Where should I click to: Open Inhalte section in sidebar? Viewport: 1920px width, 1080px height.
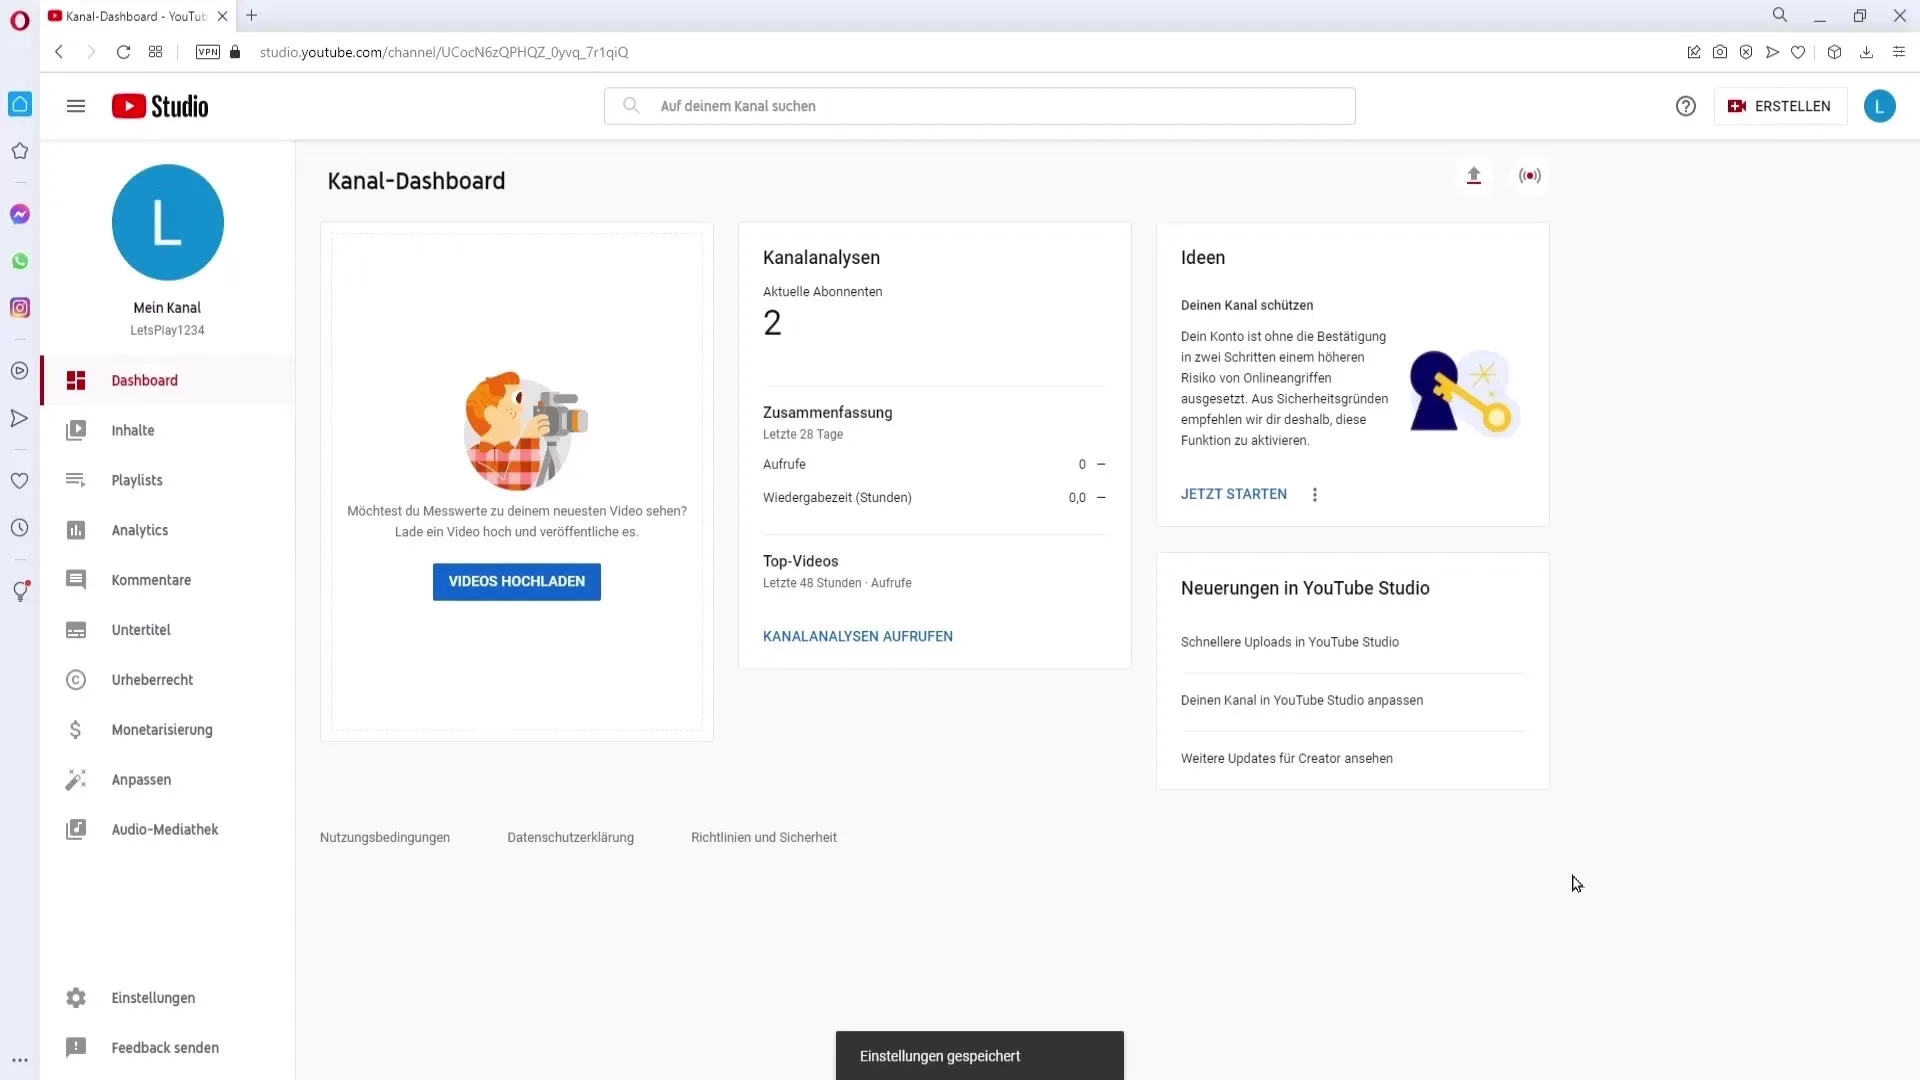pyautogui.click(x=131, y=429)
